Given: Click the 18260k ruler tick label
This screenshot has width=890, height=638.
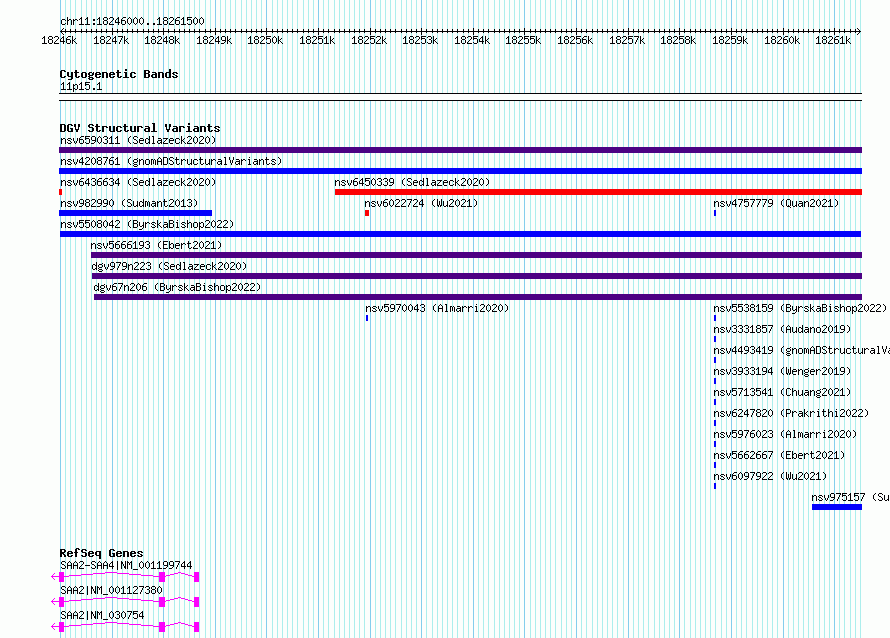Looking at the screenshot, I should pyautogui.click(x=782, y=40).
